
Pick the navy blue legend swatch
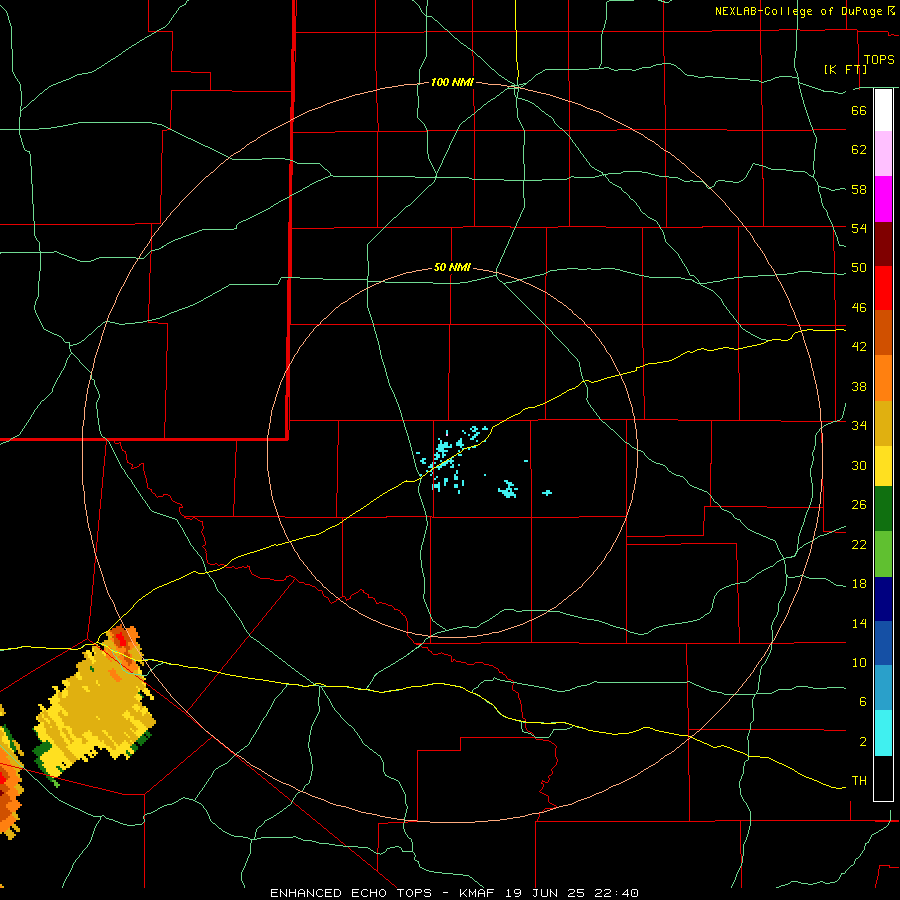(x=883, y=599)
